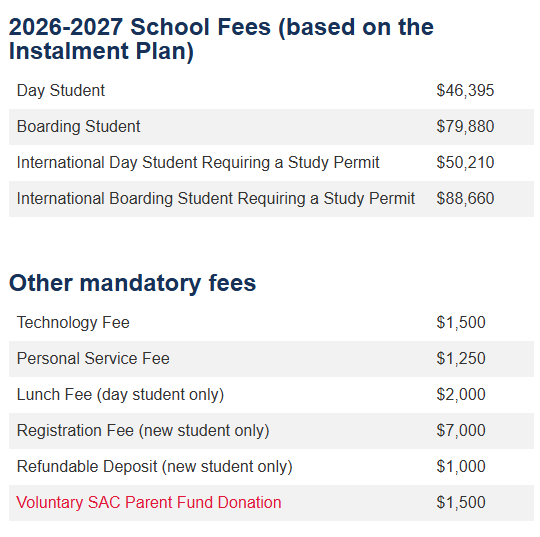Click the International Day Student Requiring a Study Permit text
540x537 pixels.
pyautogui.click(x=198, y=163)
